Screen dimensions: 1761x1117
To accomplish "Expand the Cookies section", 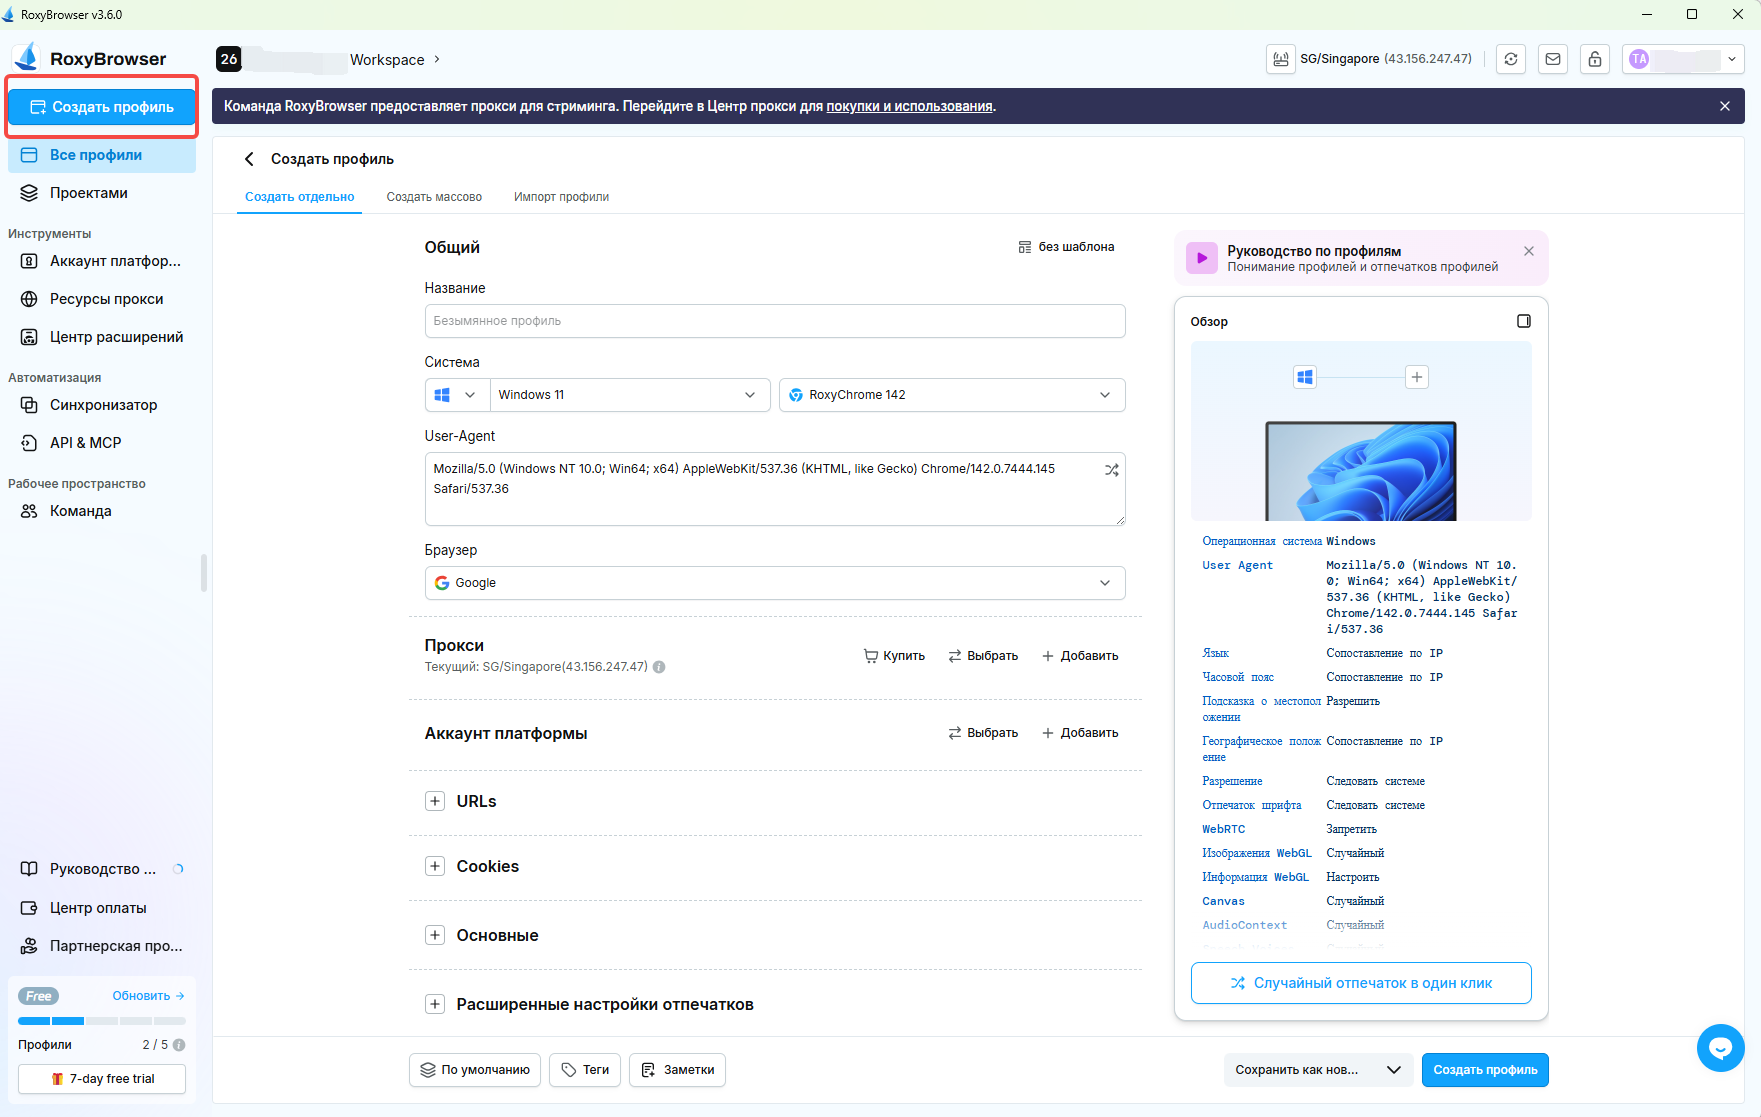I will (435, 866).
